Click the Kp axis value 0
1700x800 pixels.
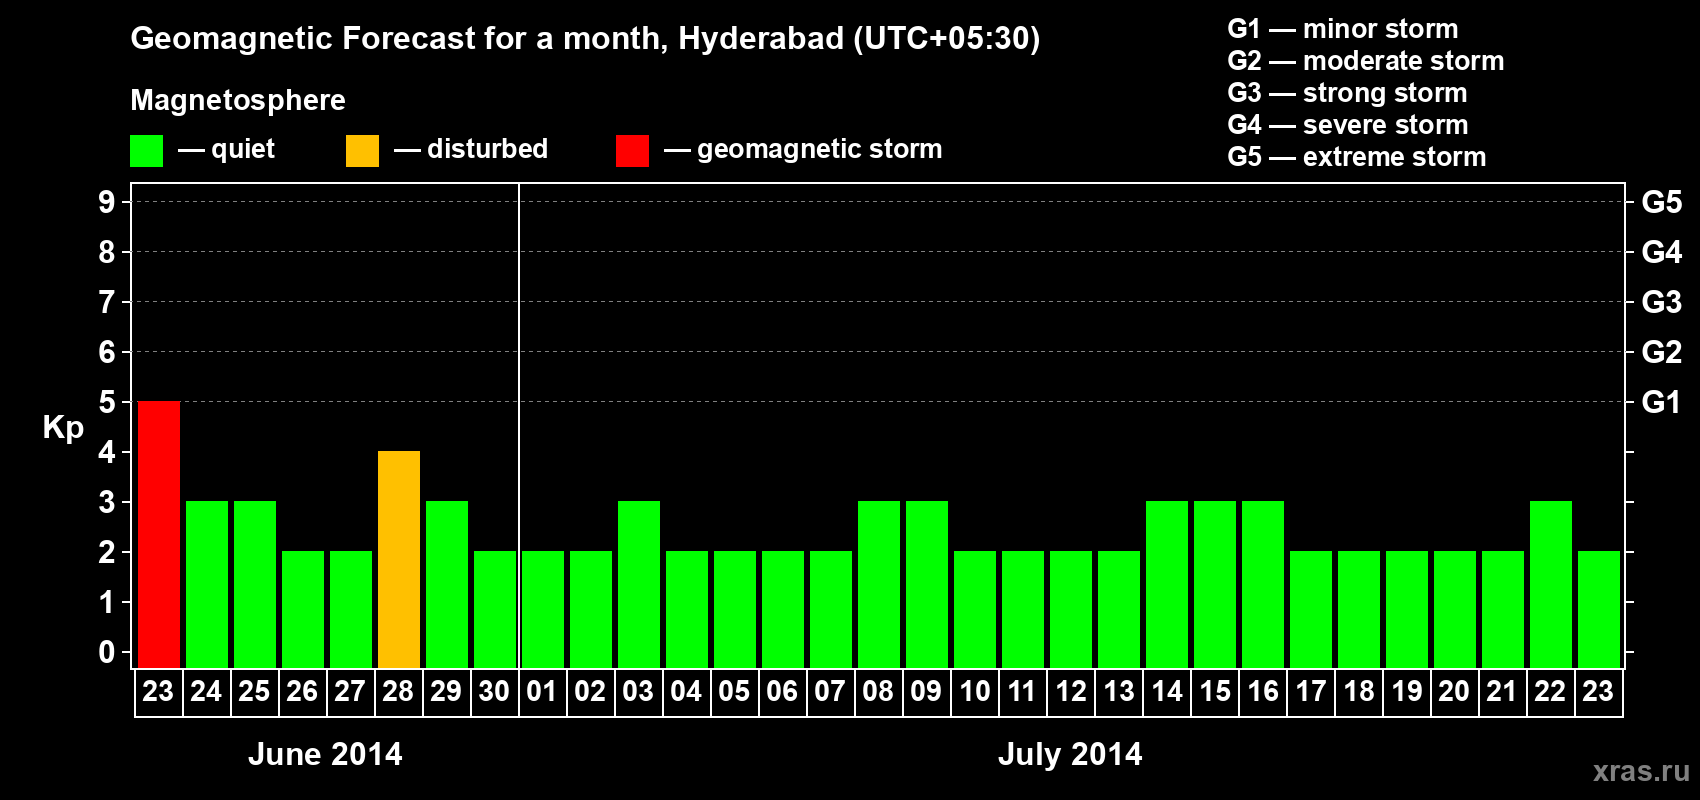pos(107,652)
